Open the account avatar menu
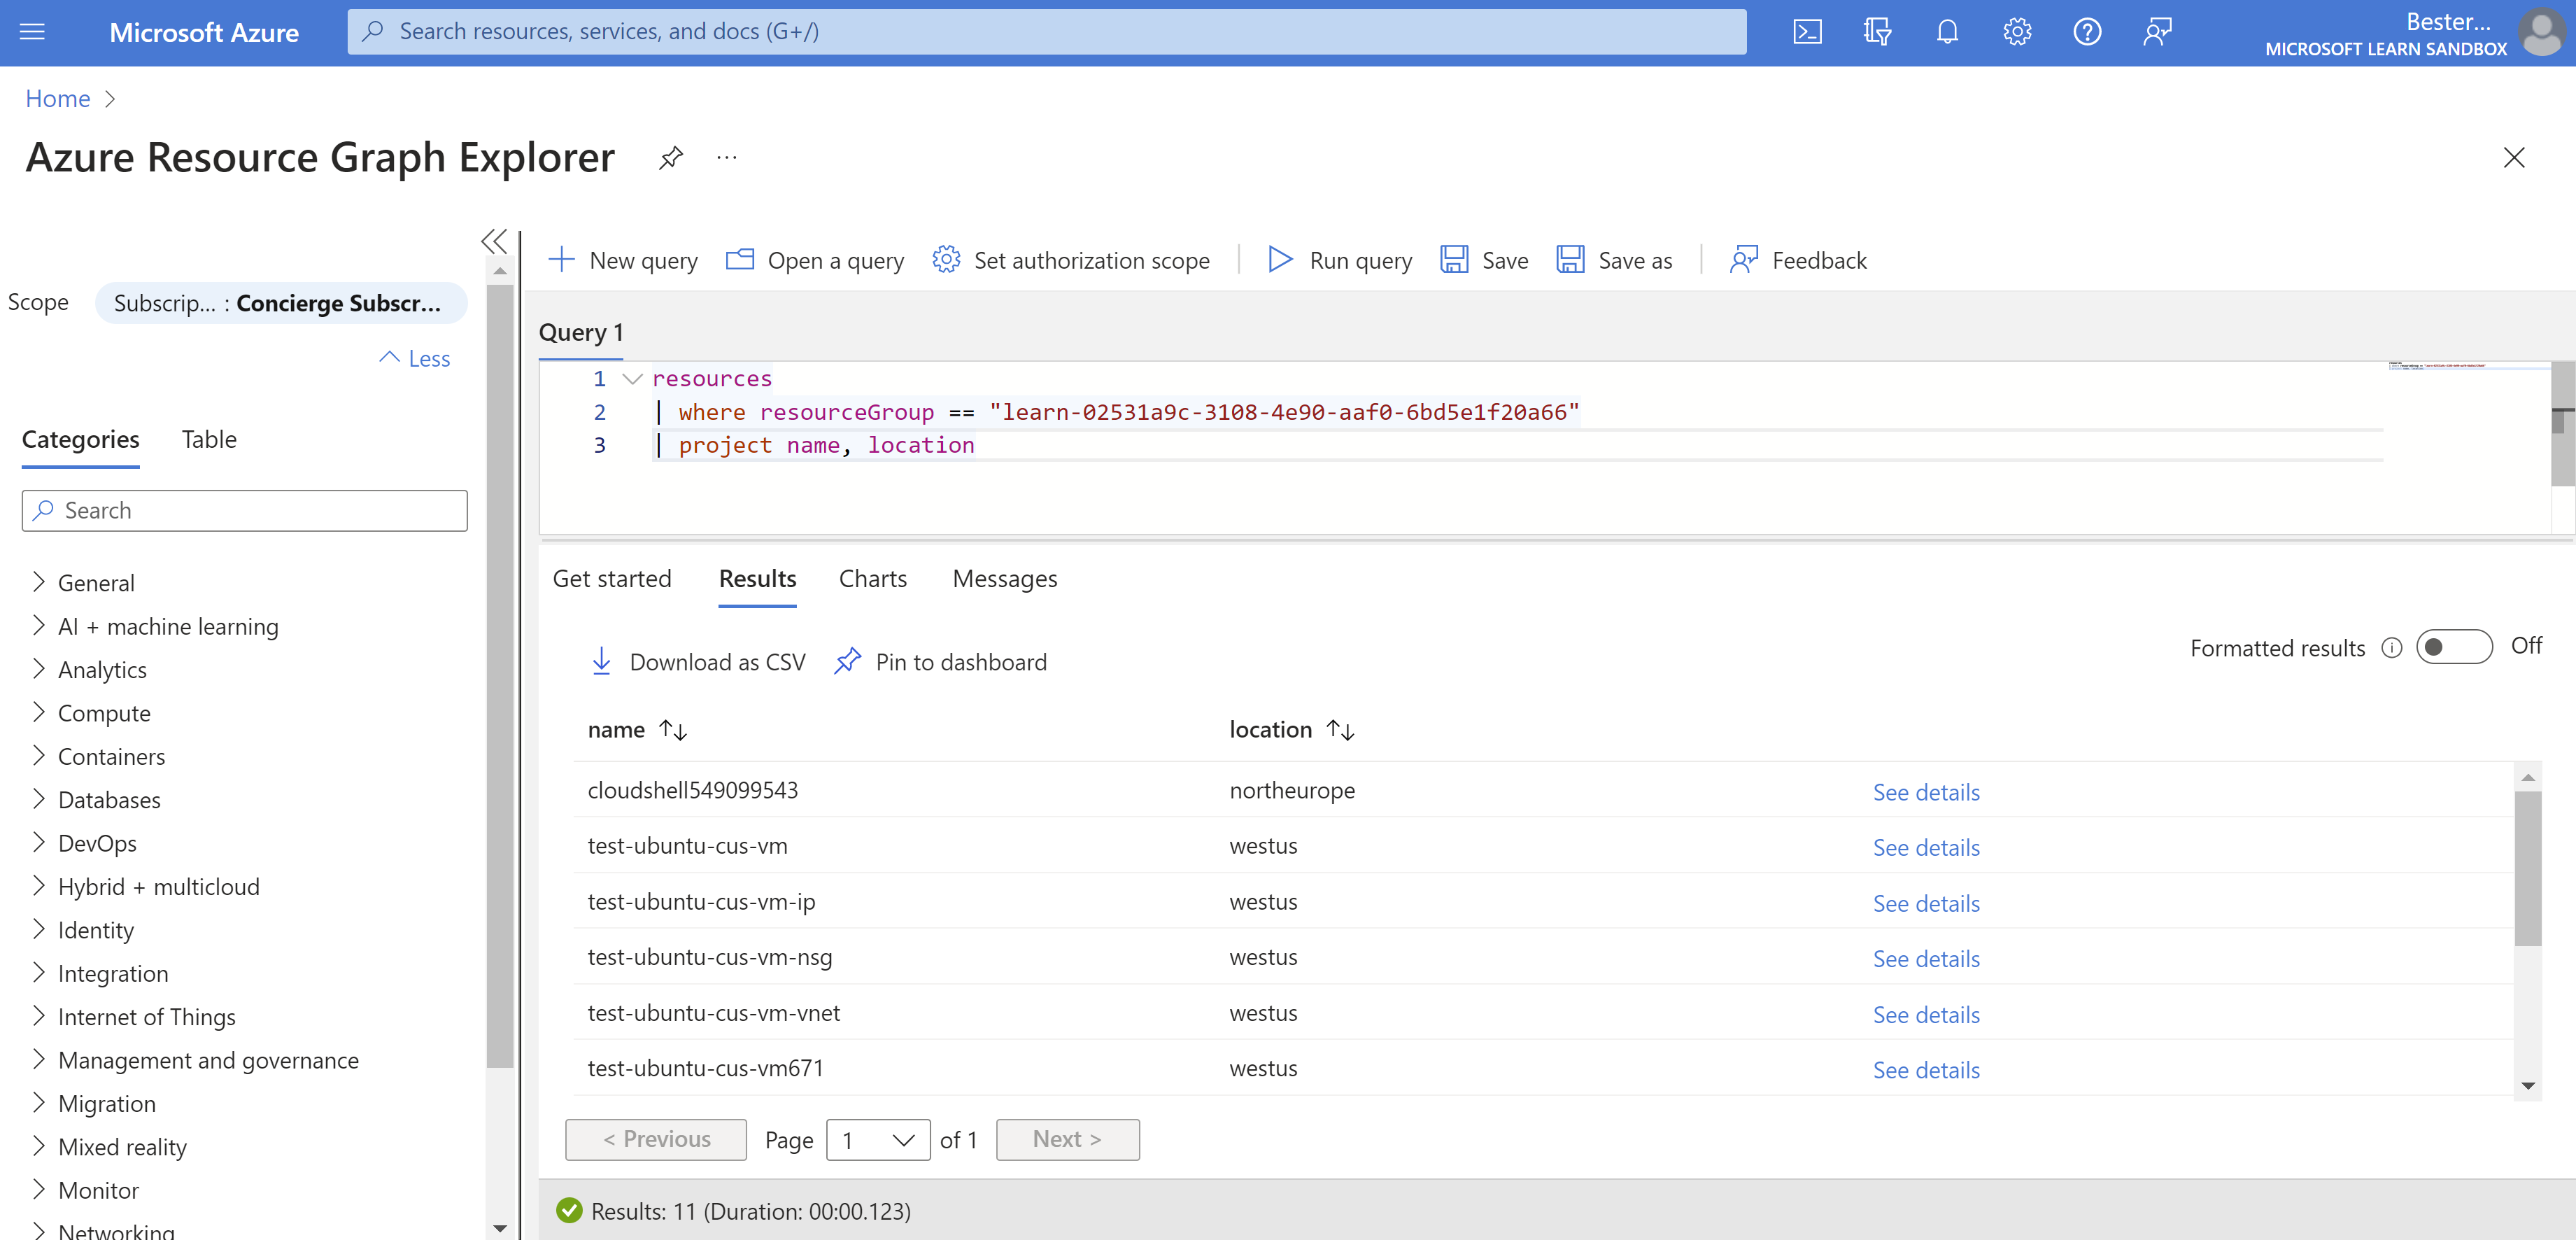2576x1240 pixels. pos(2541,32)
